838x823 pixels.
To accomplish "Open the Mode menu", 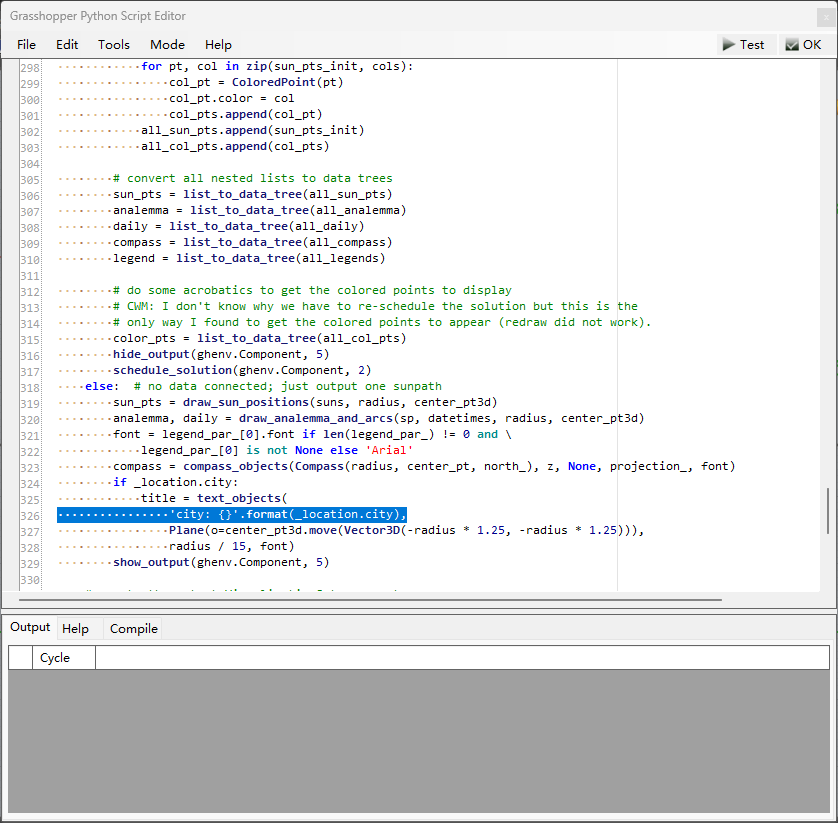I will [x=167, y=45].
